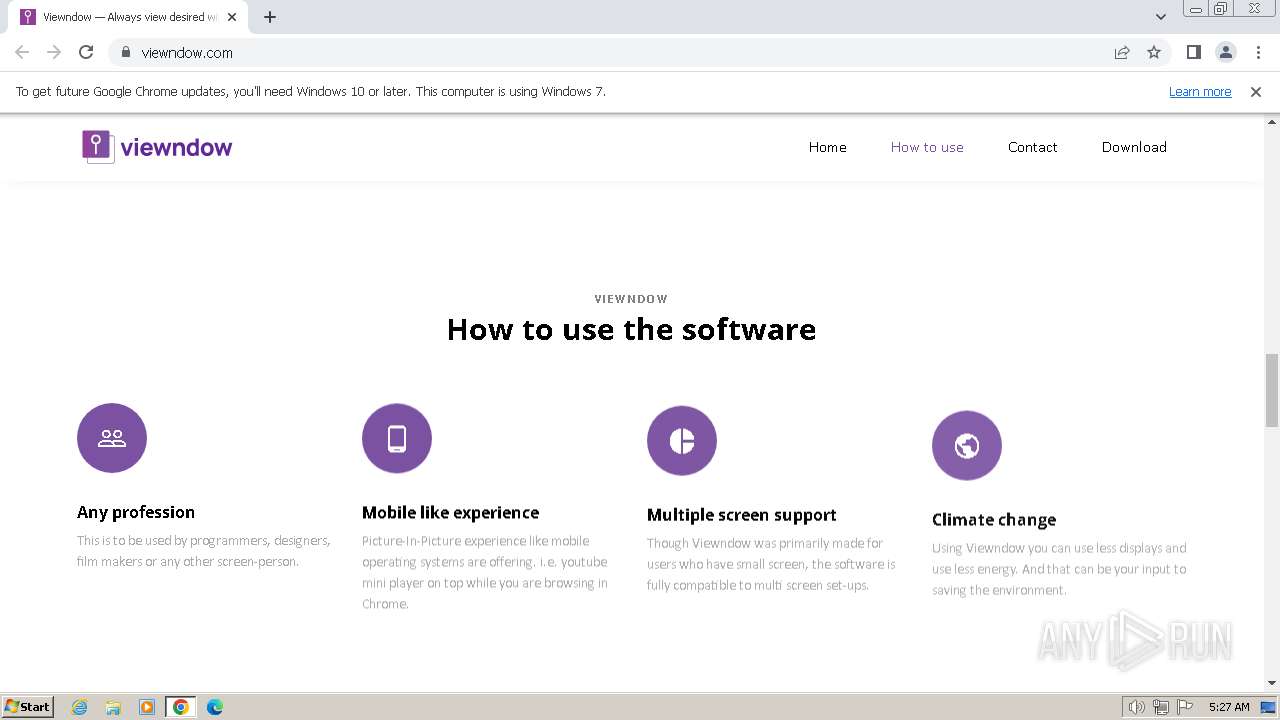1280x720 pixels.
Task: Bookmark this tab with the star icon
Action: [1154, 52]
